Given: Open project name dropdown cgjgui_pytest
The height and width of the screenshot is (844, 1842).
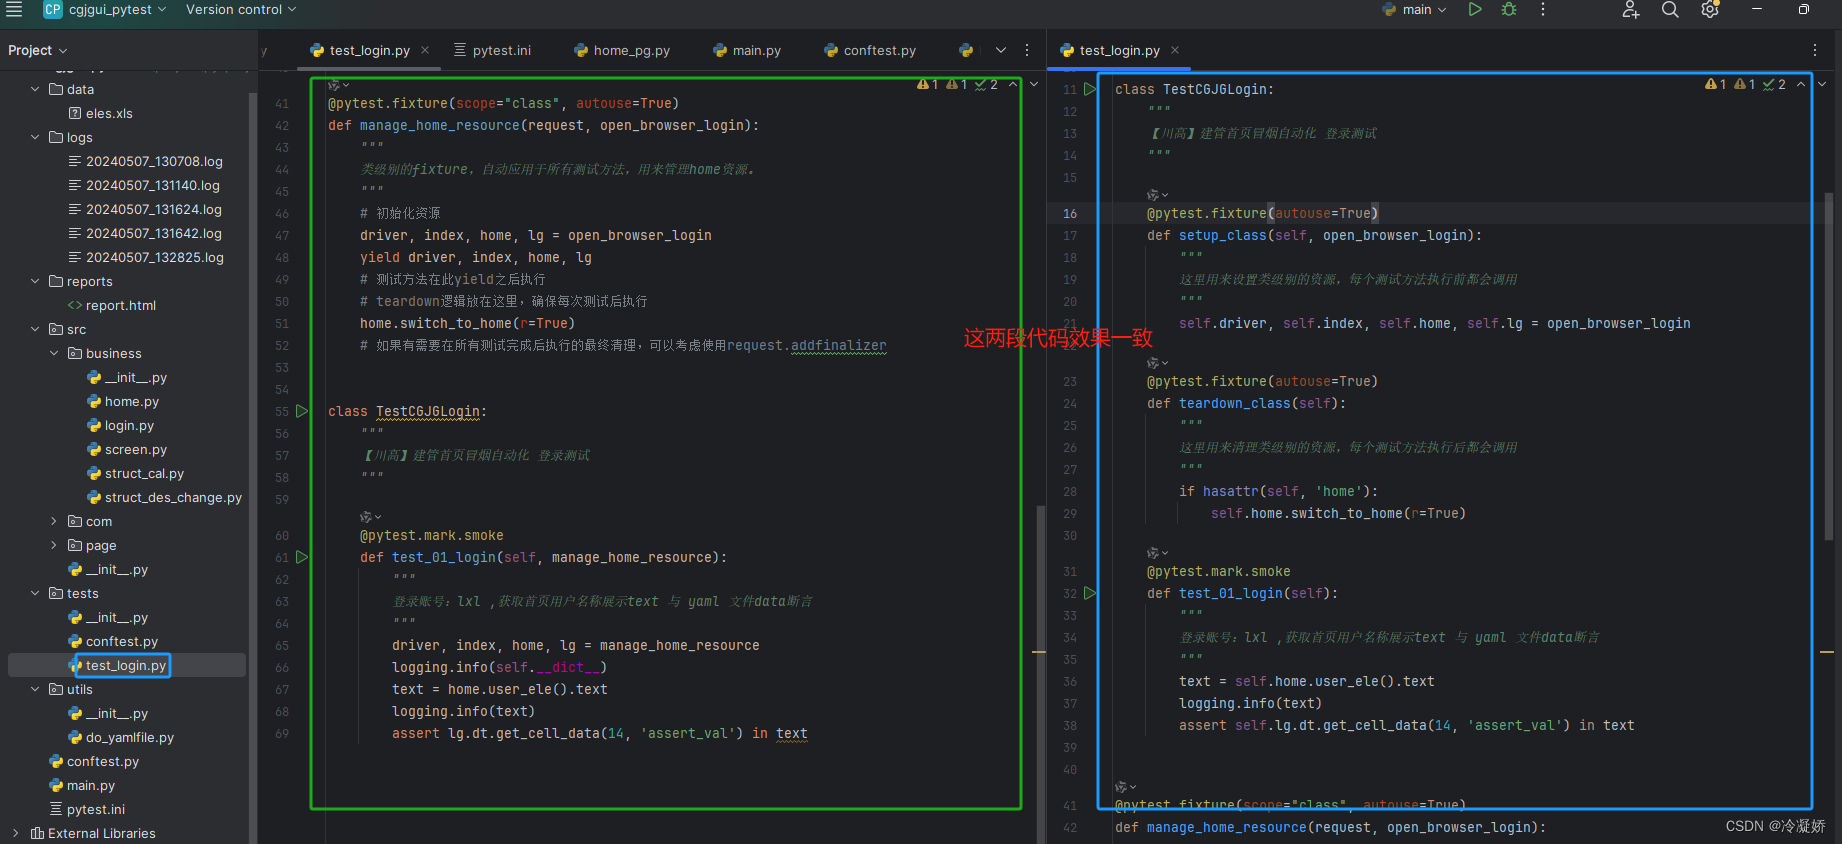Looking at the screenshot, I should [x=117, y=9].
